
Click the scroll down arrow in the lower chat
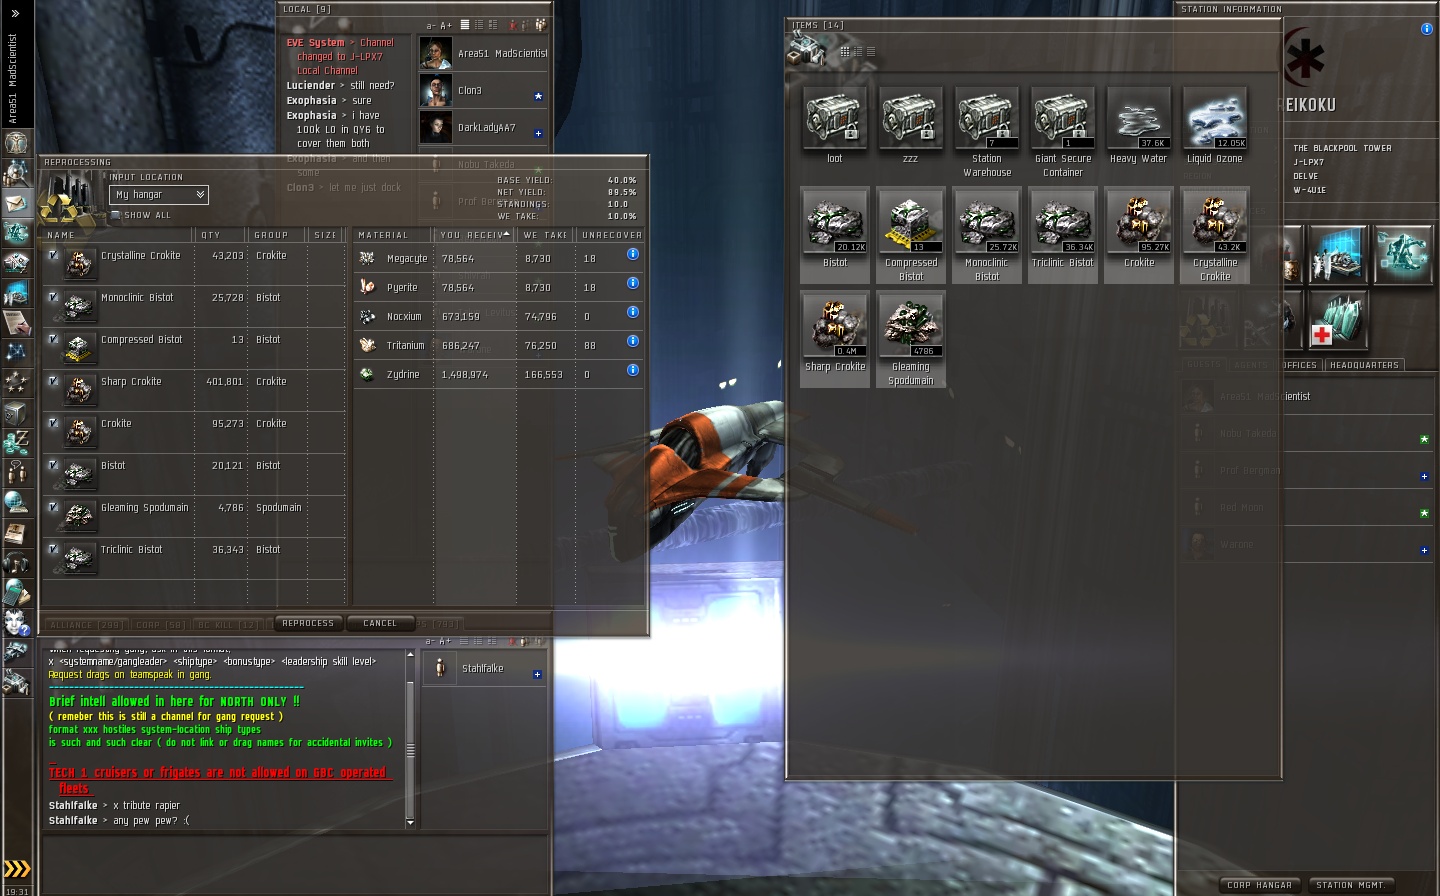click(x=410, y=822)
